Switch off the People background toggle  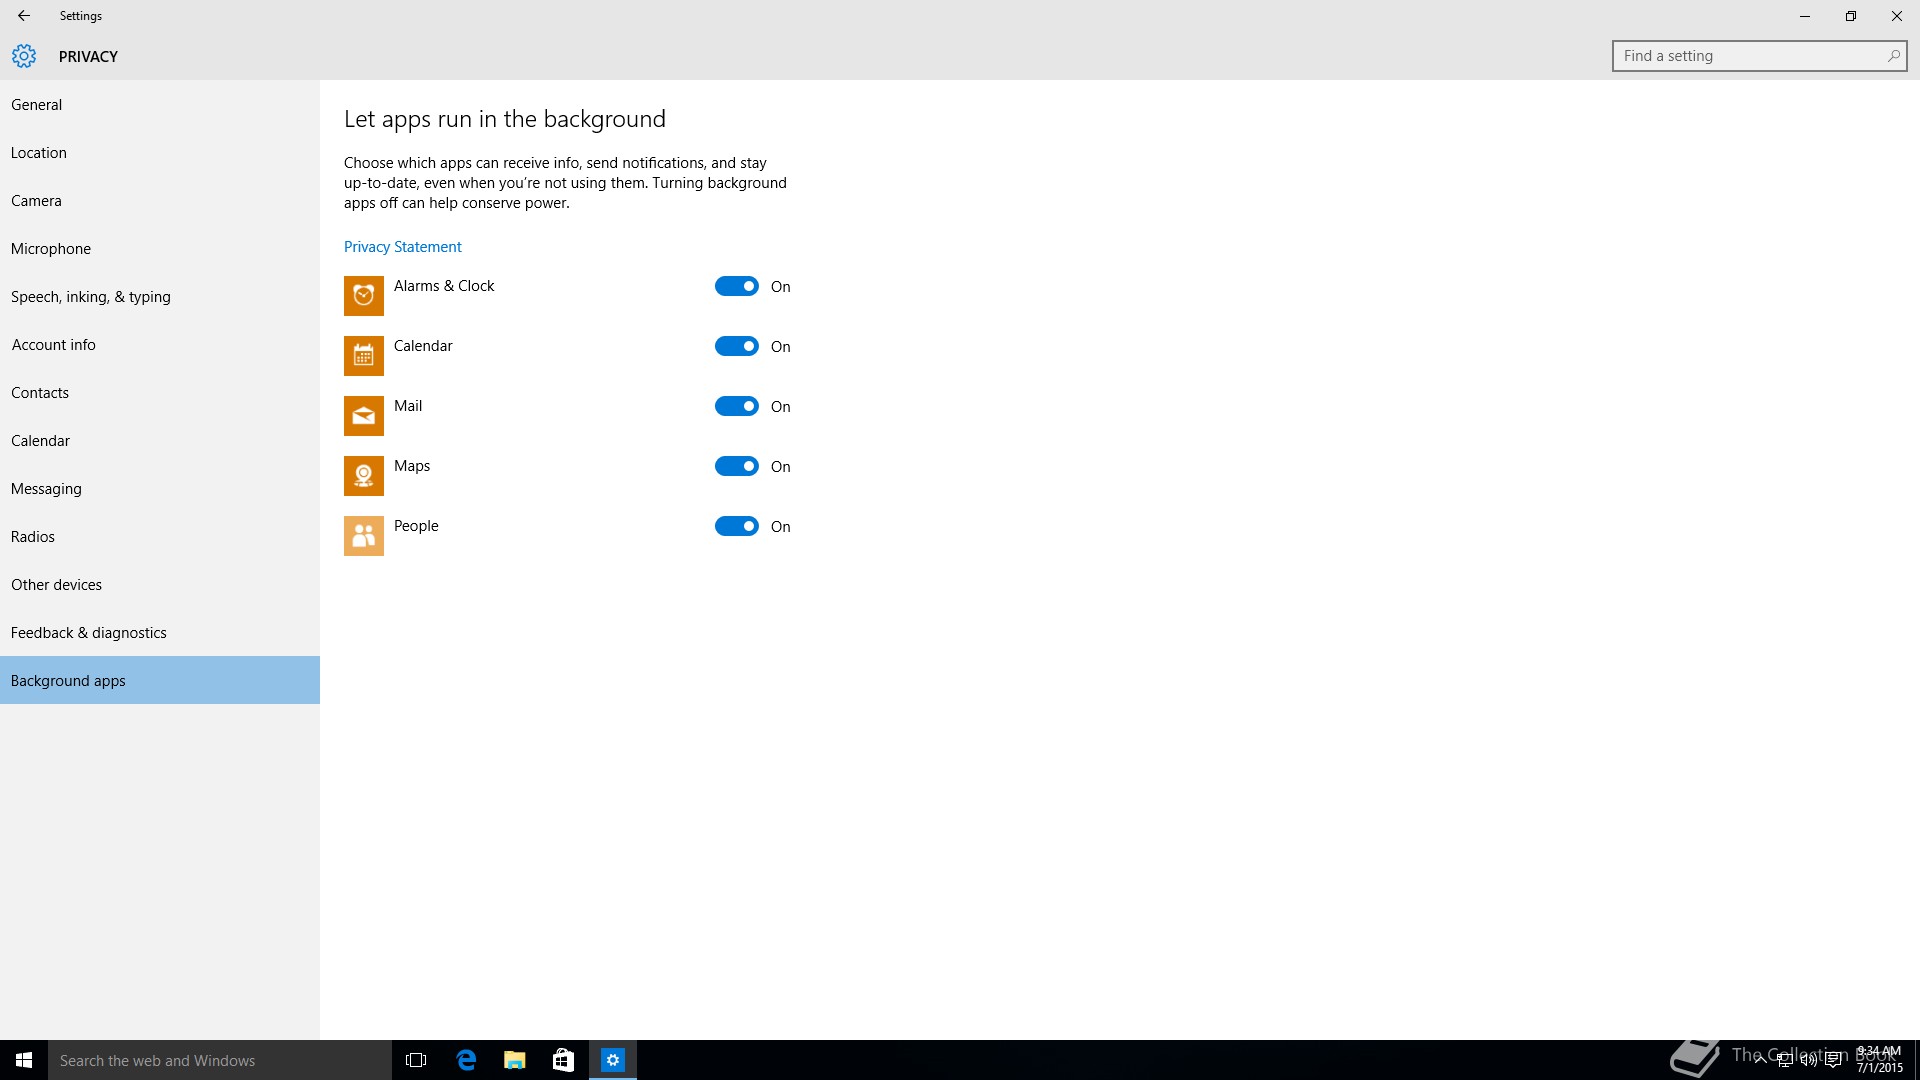click(737, 527)
